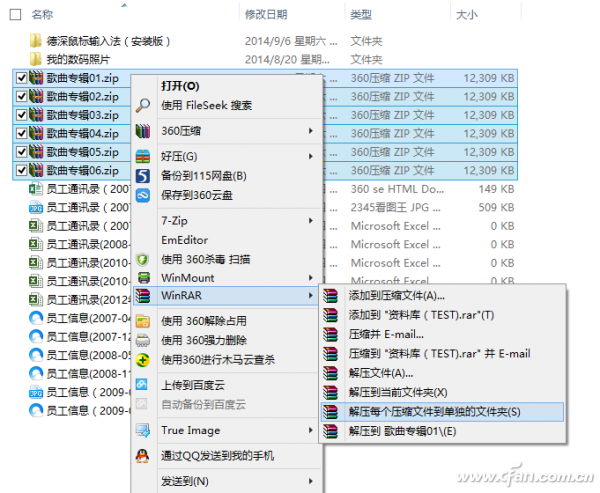Choose 使用 FileSeek 搜索

(x=207, y=105)
